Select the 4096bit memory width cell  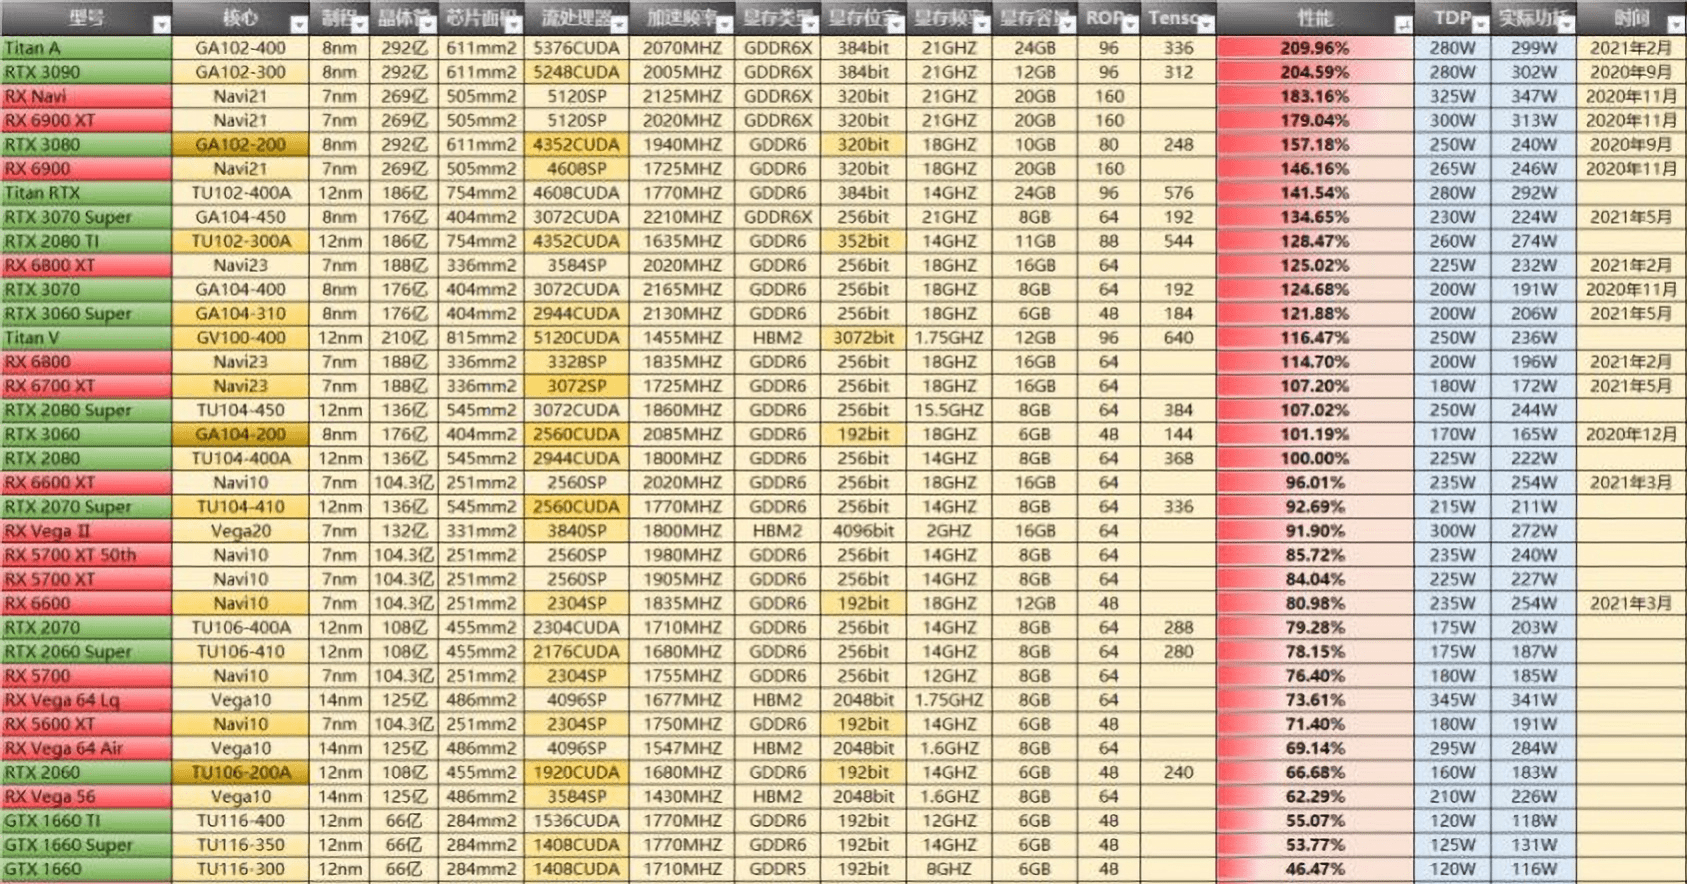tap(863, 531)
